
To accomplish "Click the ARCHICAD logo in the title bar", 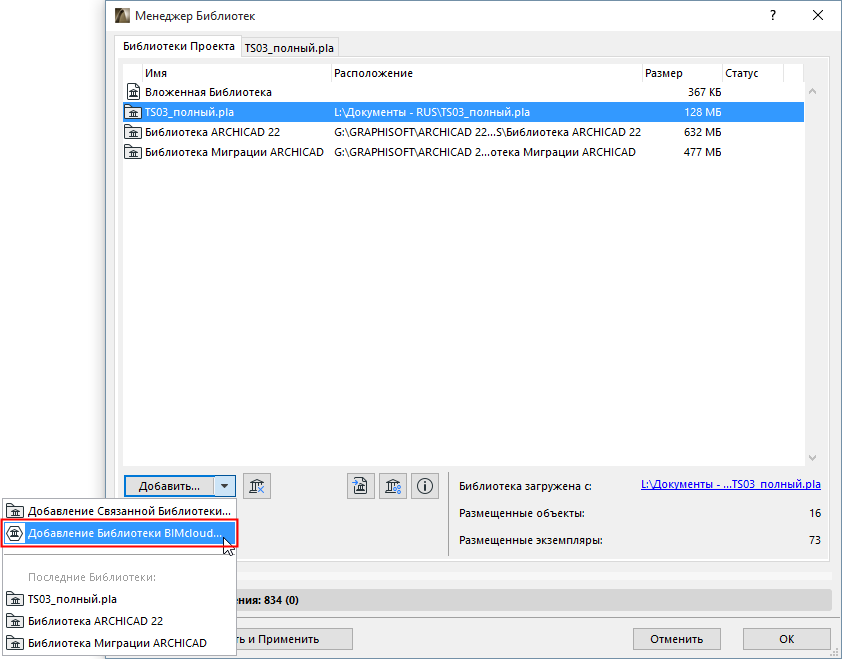I will [122, 15].
